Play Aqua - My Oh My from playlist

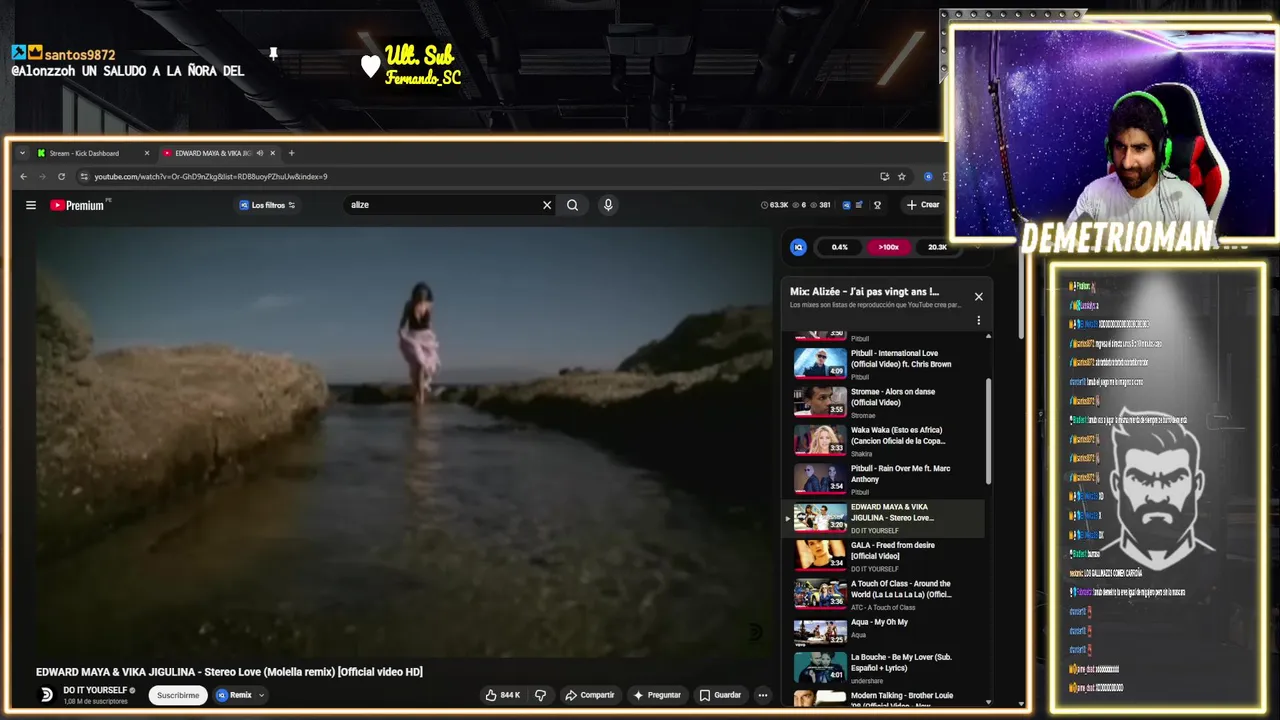[887, 632]
